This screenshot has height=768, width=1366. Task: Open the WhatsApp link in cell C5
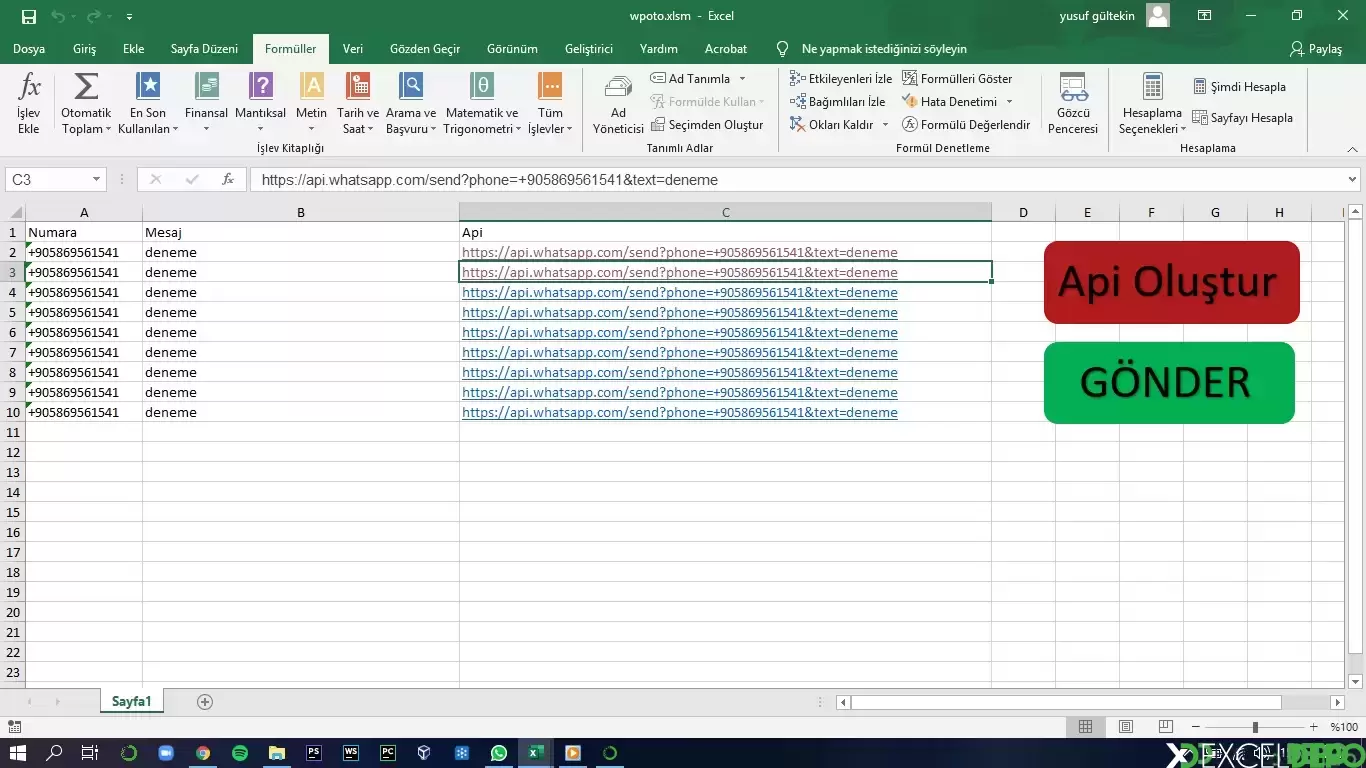[x=680, y=313]
